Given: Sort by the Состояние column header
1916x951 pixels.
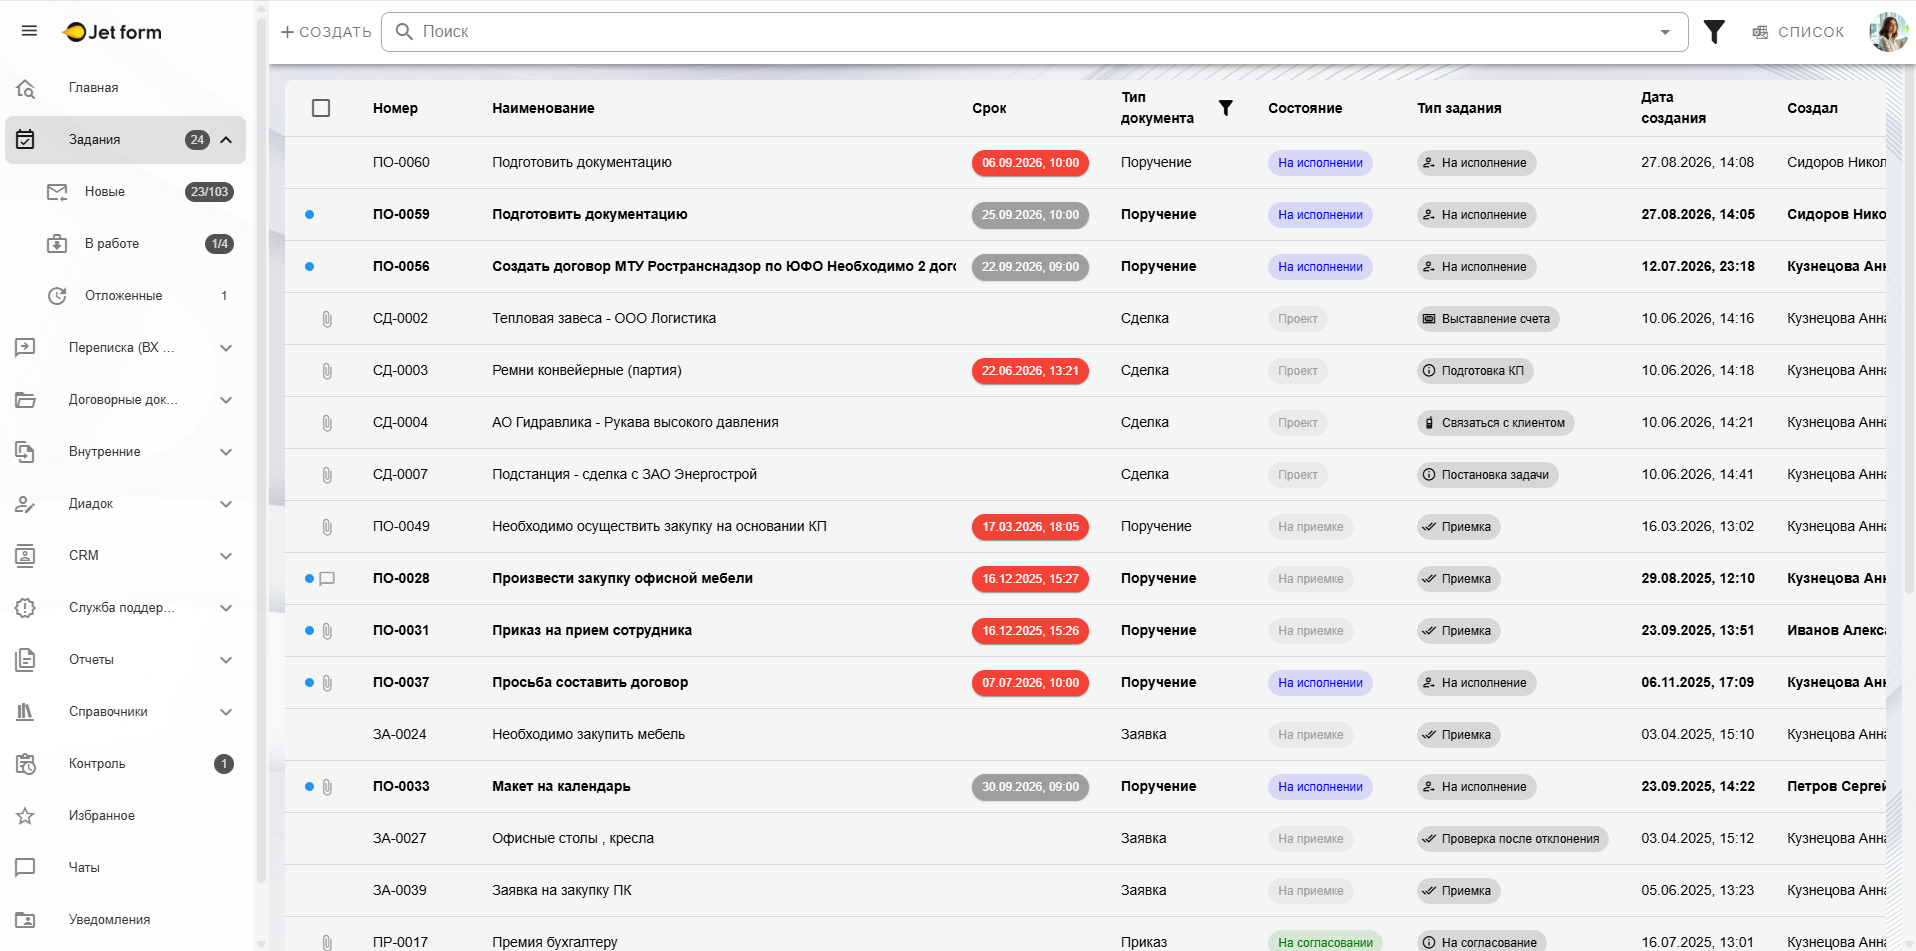Looking at the screenshot, I should pyautogui.click(x=1305, y=108).
